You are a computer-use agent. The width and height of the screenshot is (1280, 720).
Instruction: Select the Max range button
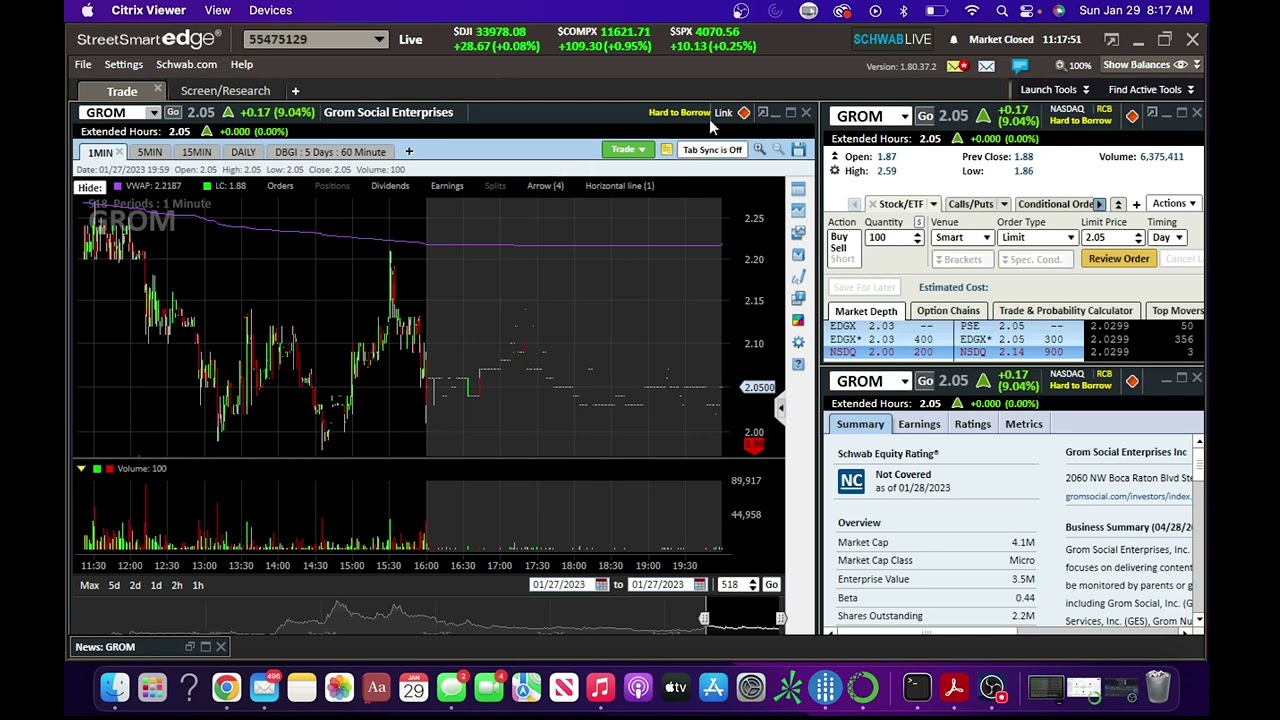point(89,585)
